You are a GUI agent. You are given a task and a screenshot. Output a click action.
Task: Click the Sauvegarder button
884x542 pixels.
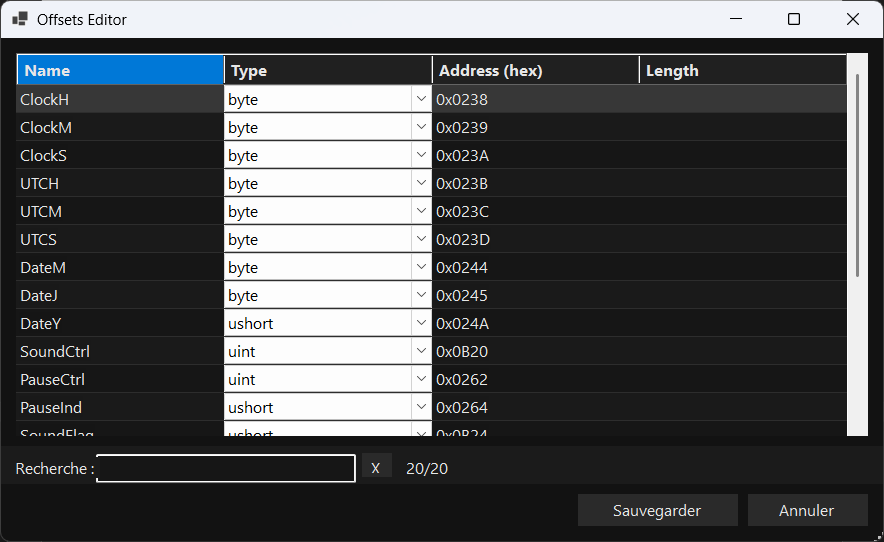coord(657,510)
